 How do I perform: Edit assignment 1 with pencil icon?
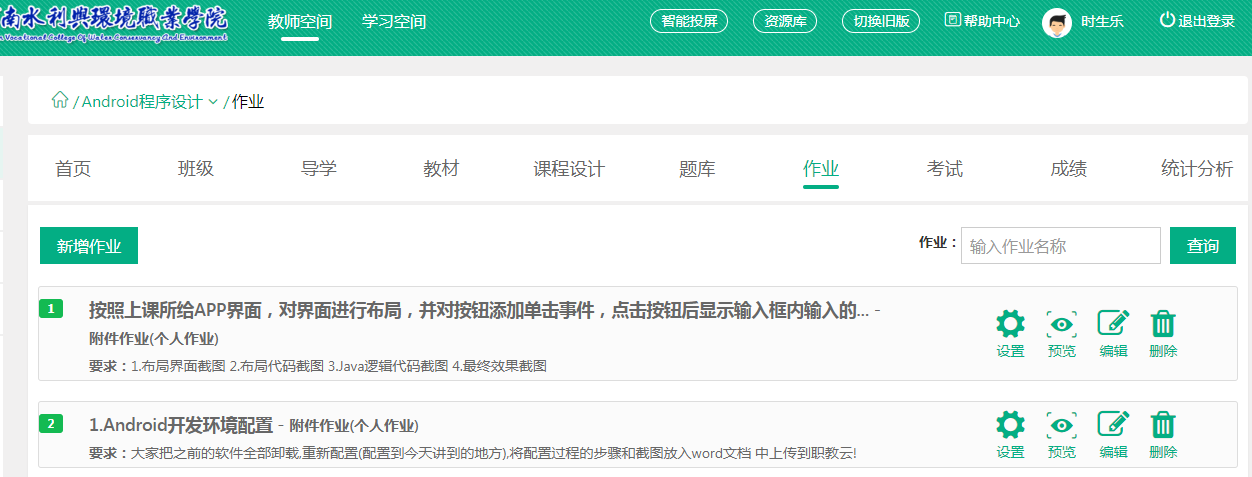point(1113,324)
